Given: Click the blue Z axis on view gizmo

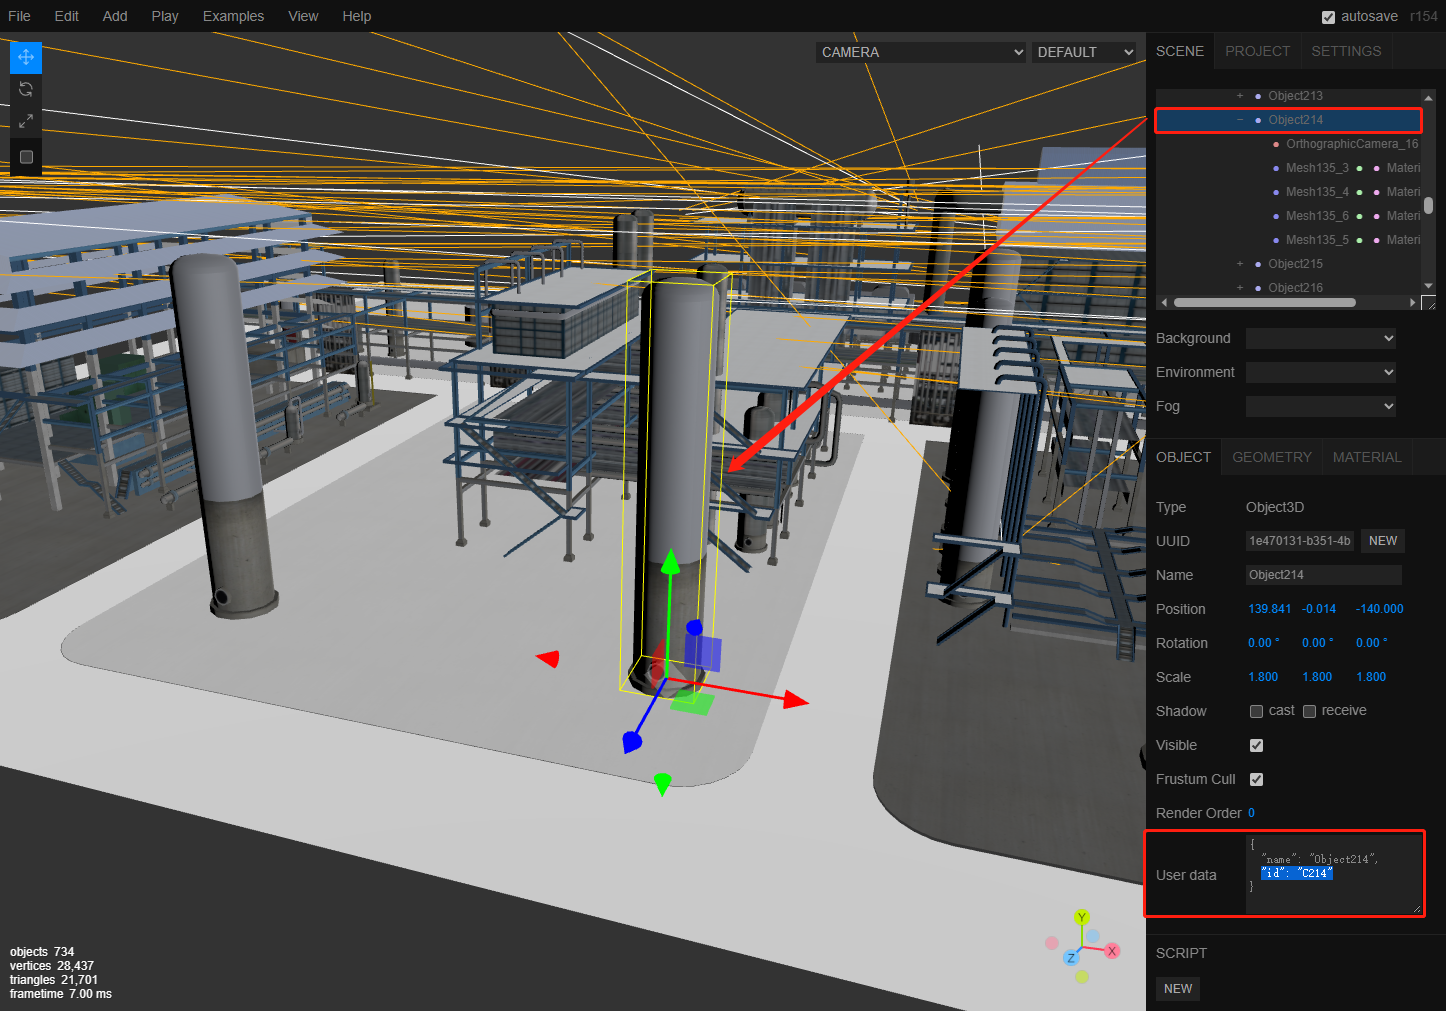Looking at the screenshot, I should (1071, 958).
